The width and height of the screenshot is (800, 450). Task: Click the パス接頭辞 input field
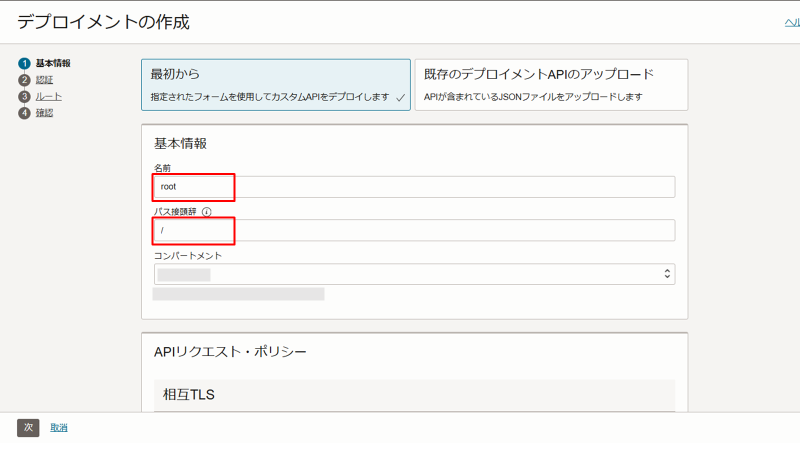point(414,230)
